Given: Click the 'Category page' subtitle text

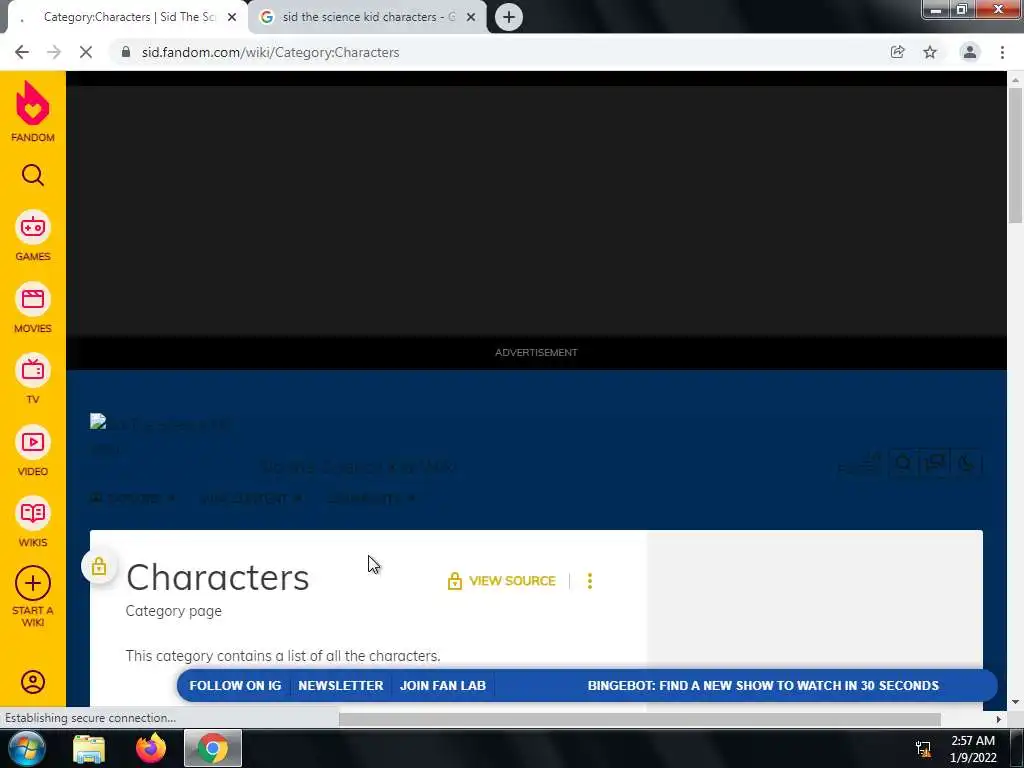Looking at the screenshot, I should 174,611.
